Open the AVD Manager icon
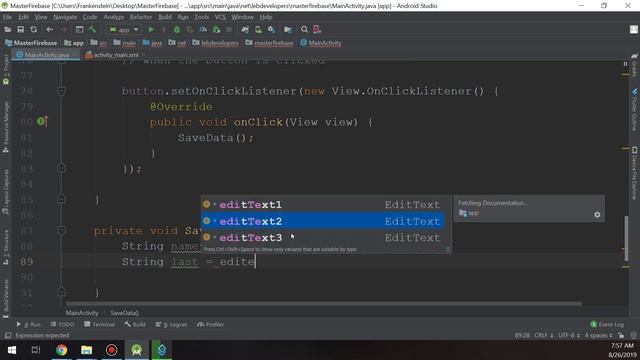 pyautogui.click(x=258, y=29)
